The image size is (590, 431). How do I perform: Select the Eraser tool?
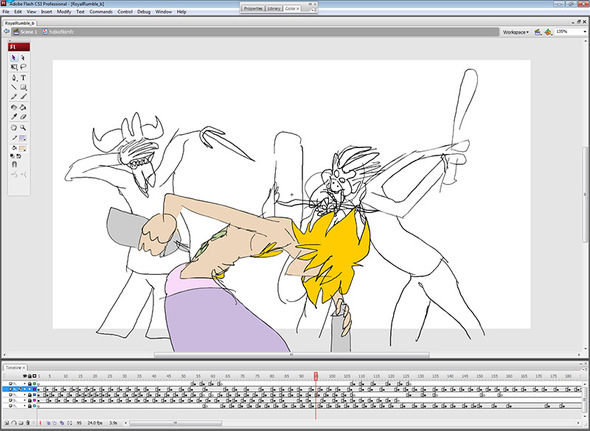point(23,117)
